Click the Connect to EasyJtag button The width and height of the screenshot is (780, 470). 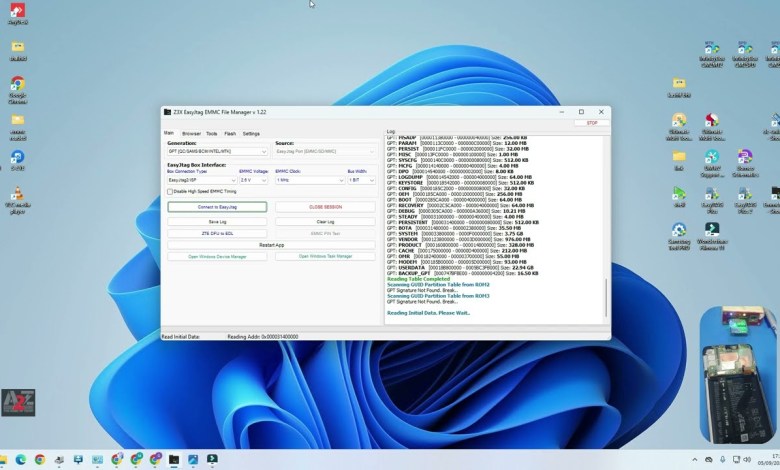217,207
